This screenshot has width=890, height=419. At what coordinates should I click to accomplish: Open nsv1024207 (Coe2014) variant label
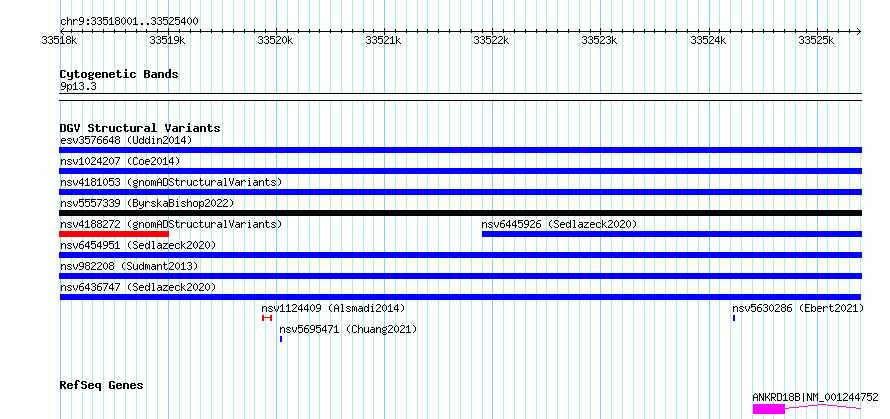coord(120,161)
